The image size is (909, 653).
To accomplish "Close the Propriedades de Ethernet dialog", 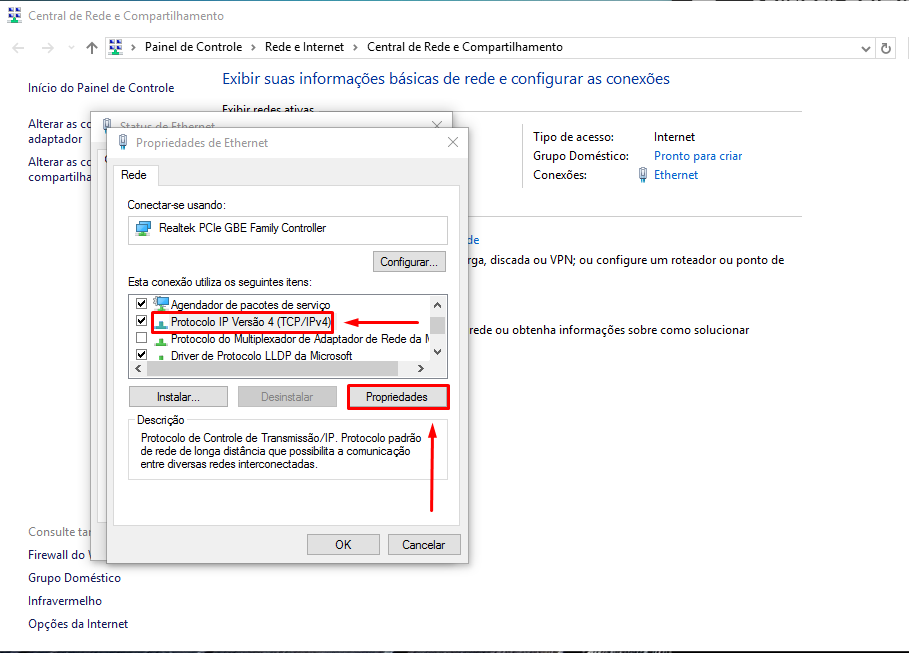I will pos(453,142).
